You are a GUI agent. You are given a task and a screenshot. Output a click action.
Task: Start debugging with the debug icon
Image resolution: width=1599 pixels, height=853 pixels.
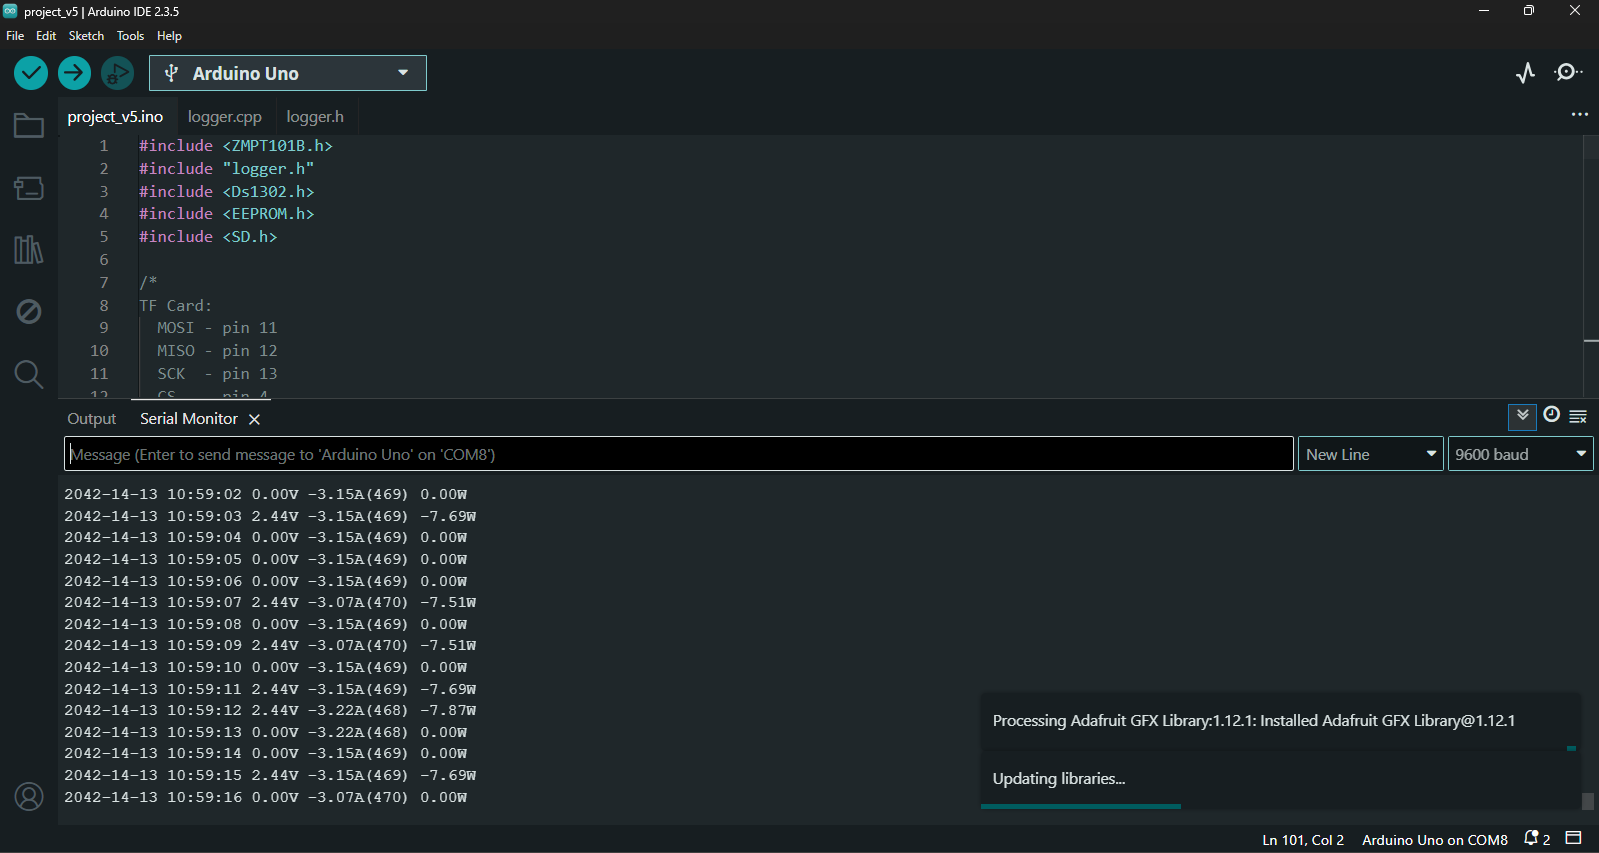(x=117, y=73)
